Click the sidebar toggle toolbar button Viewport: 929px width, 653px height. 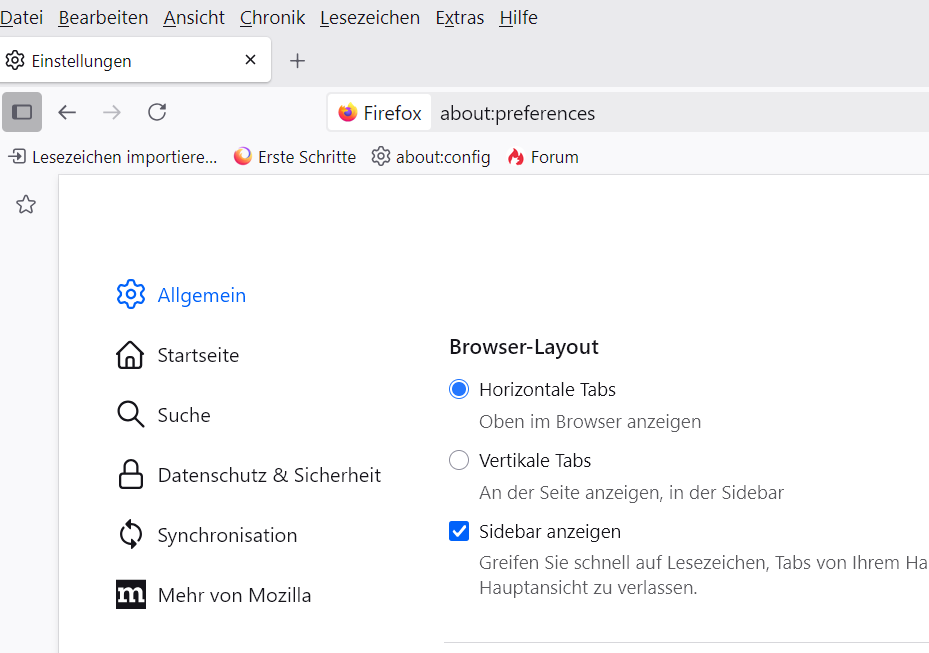coord(22,112)
